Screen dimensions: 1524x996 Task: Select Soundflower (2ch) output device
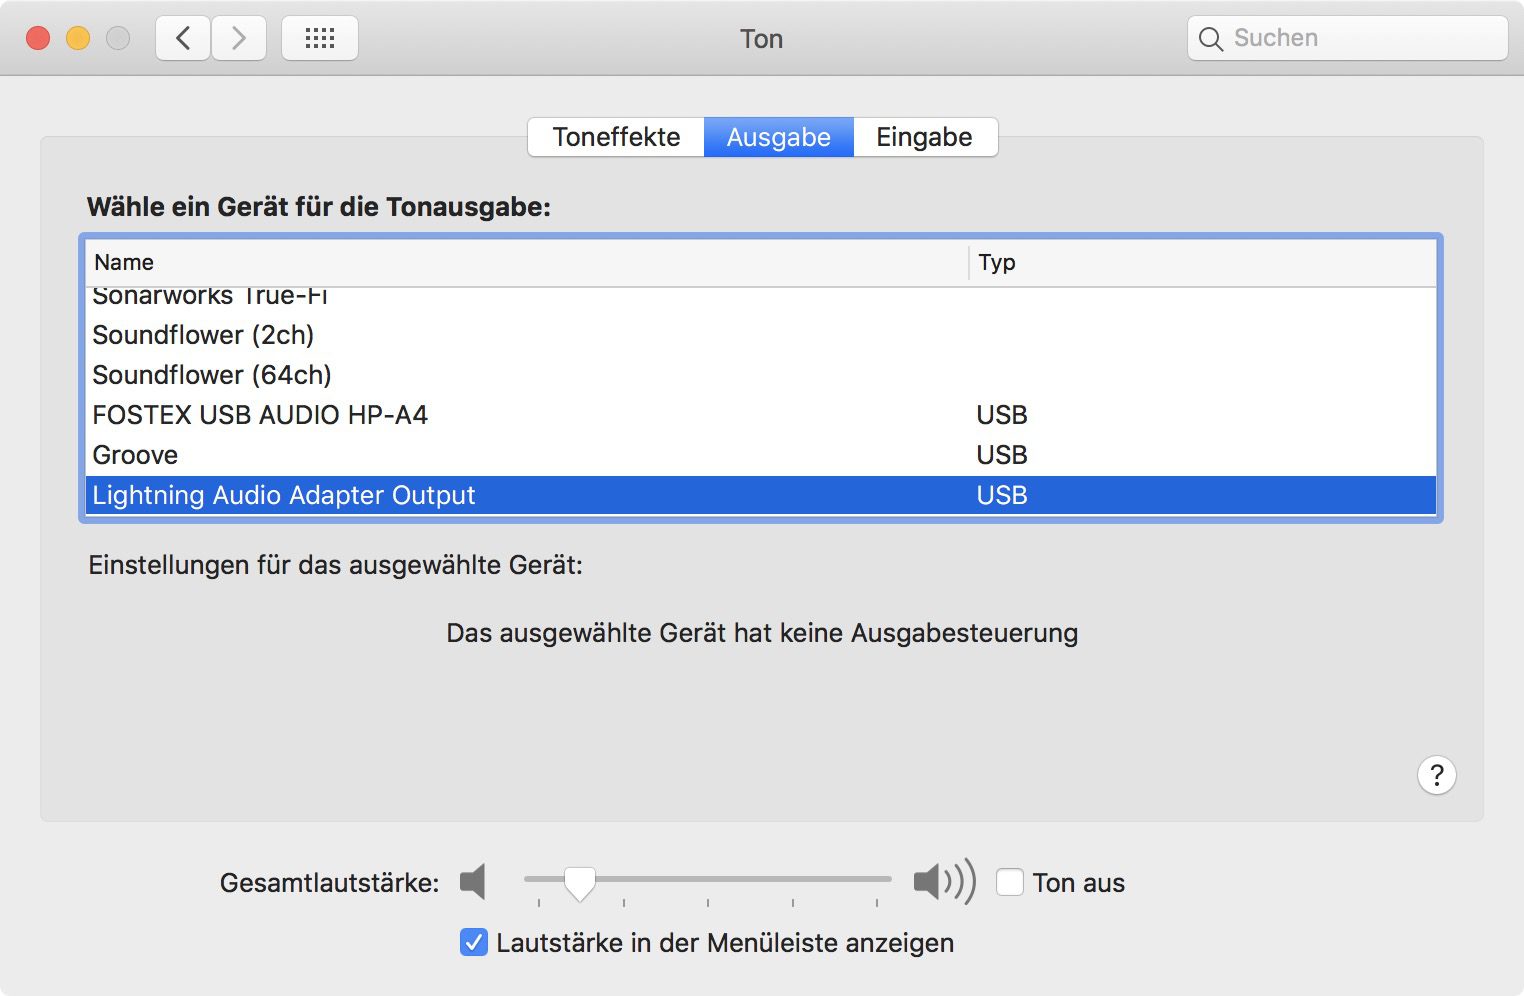tap(203, 335)
